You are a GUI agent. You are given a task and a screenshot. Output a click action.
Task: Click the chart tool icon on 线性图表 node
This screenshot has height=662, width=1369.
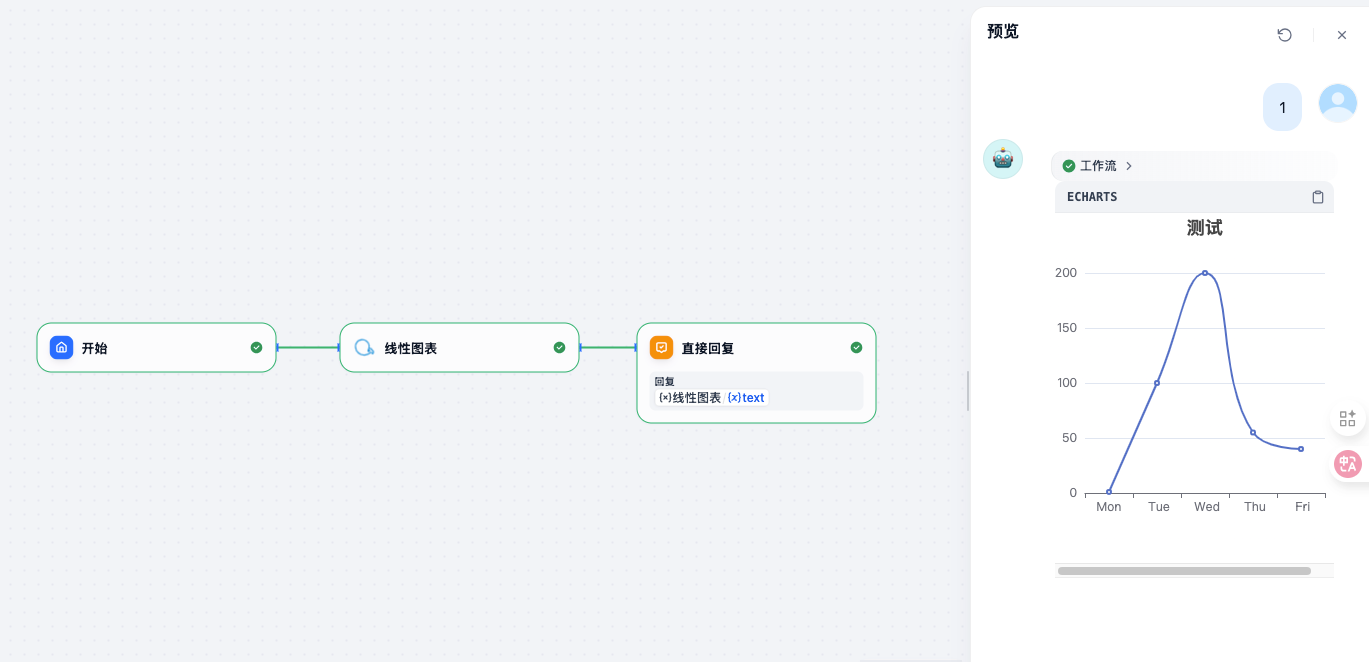[365, 348]
